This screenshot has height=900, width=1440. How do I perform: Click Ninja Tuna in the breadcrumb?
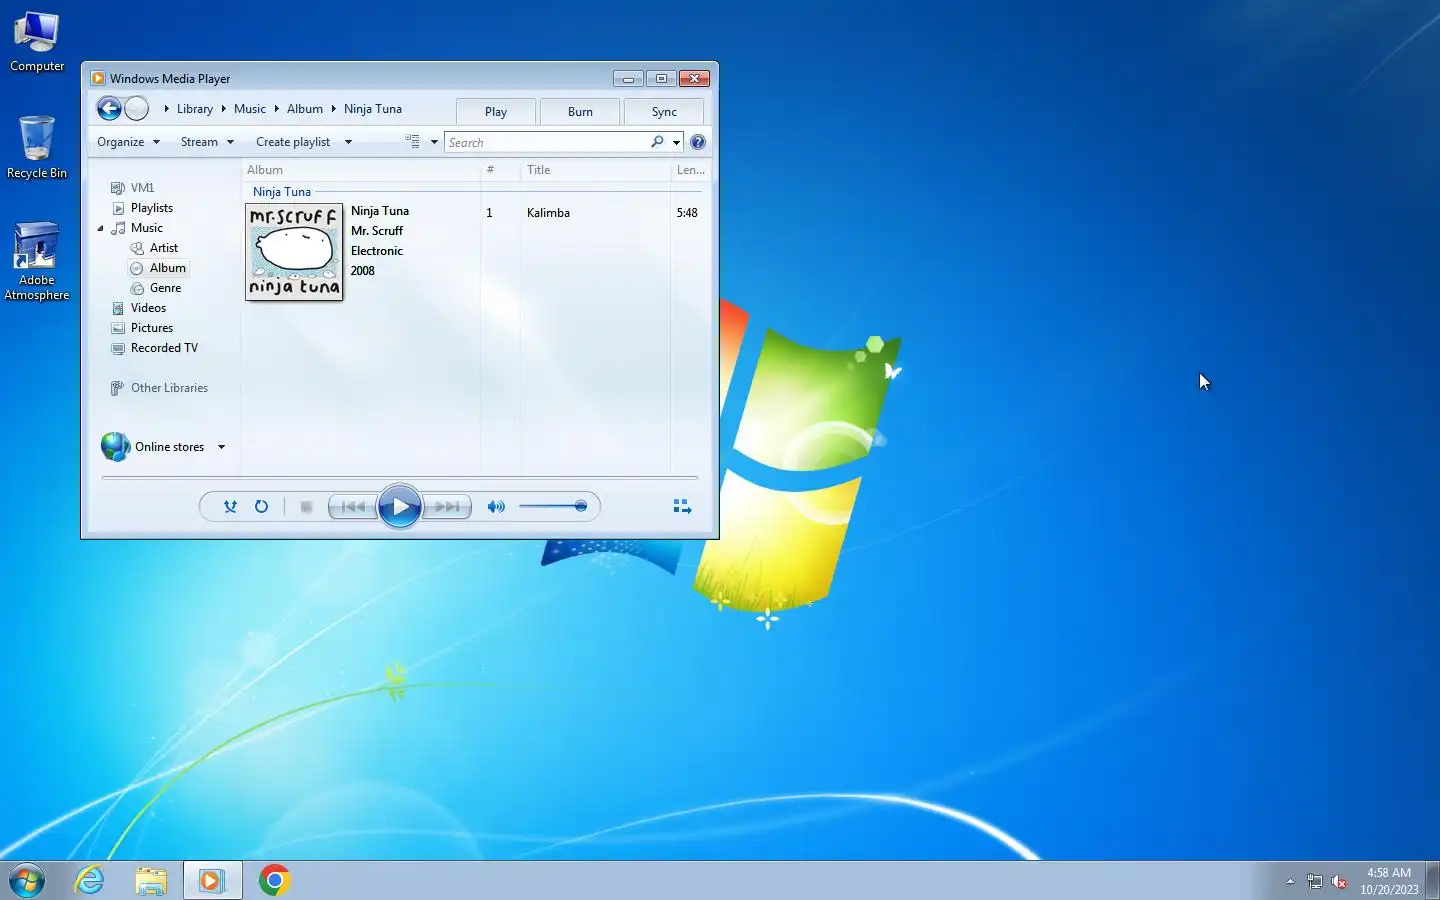[x=373, y=109]
